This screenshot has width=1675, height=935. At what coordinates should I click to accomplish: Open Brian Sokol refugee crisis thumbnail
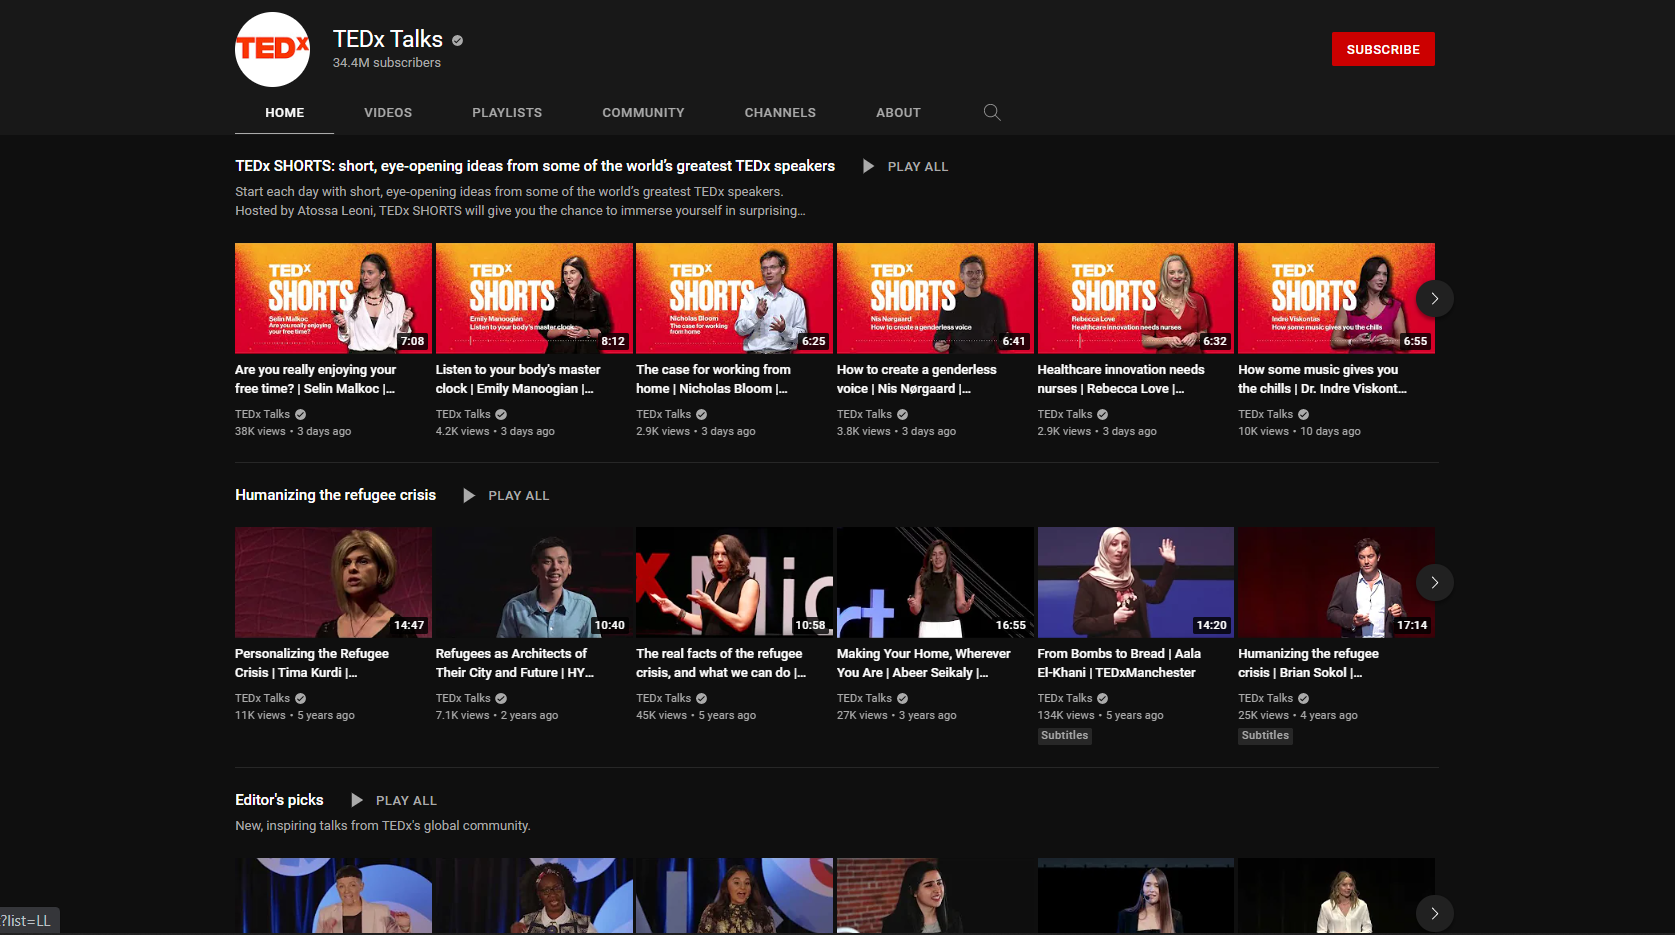(x=1336, y=582)
